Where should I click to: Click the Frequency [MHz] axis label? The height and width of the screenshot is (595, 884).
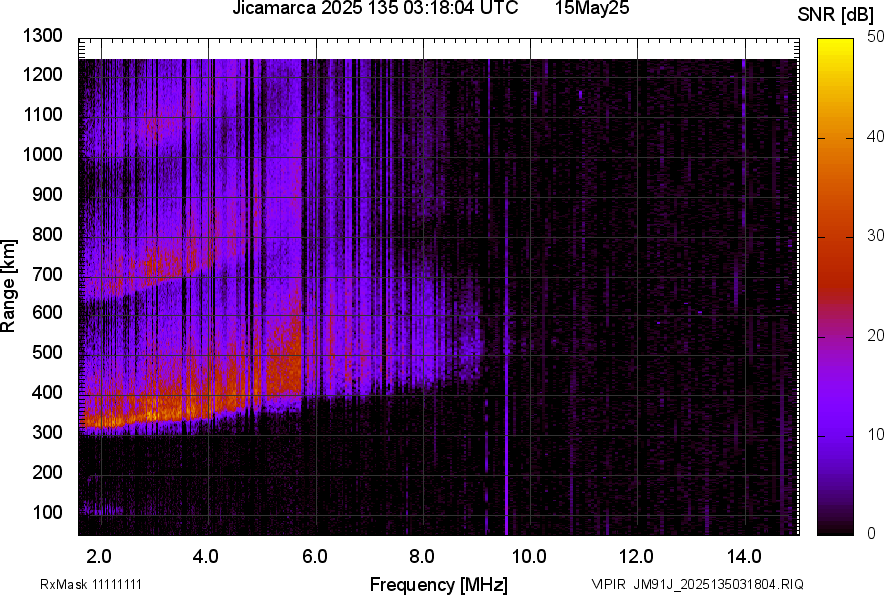pyautogui.click(x=438, y=584)
